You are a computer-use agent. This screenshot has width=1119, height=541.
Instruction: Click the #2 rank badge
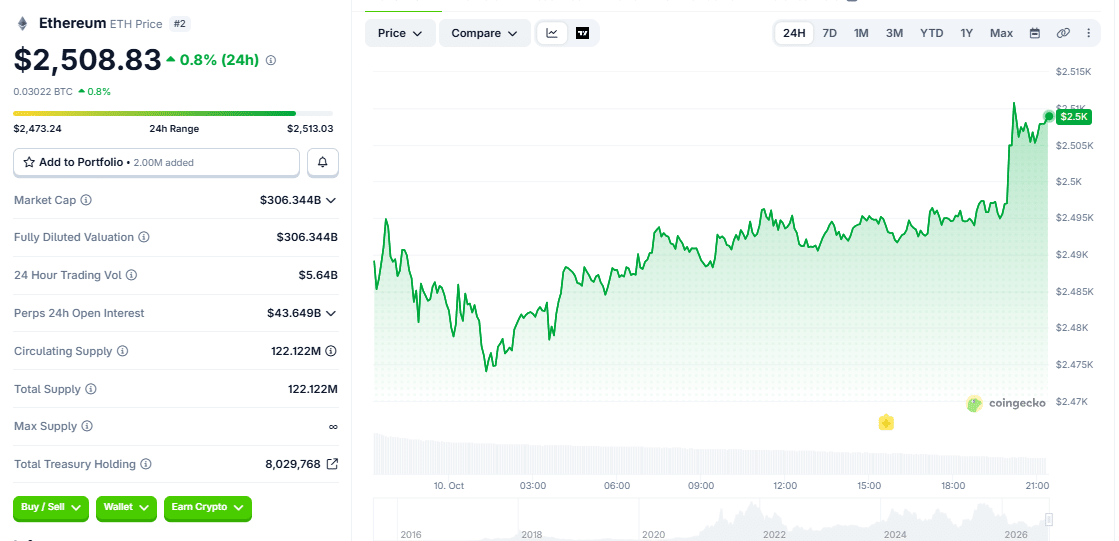pyautogui.click(x=180, y=24)
